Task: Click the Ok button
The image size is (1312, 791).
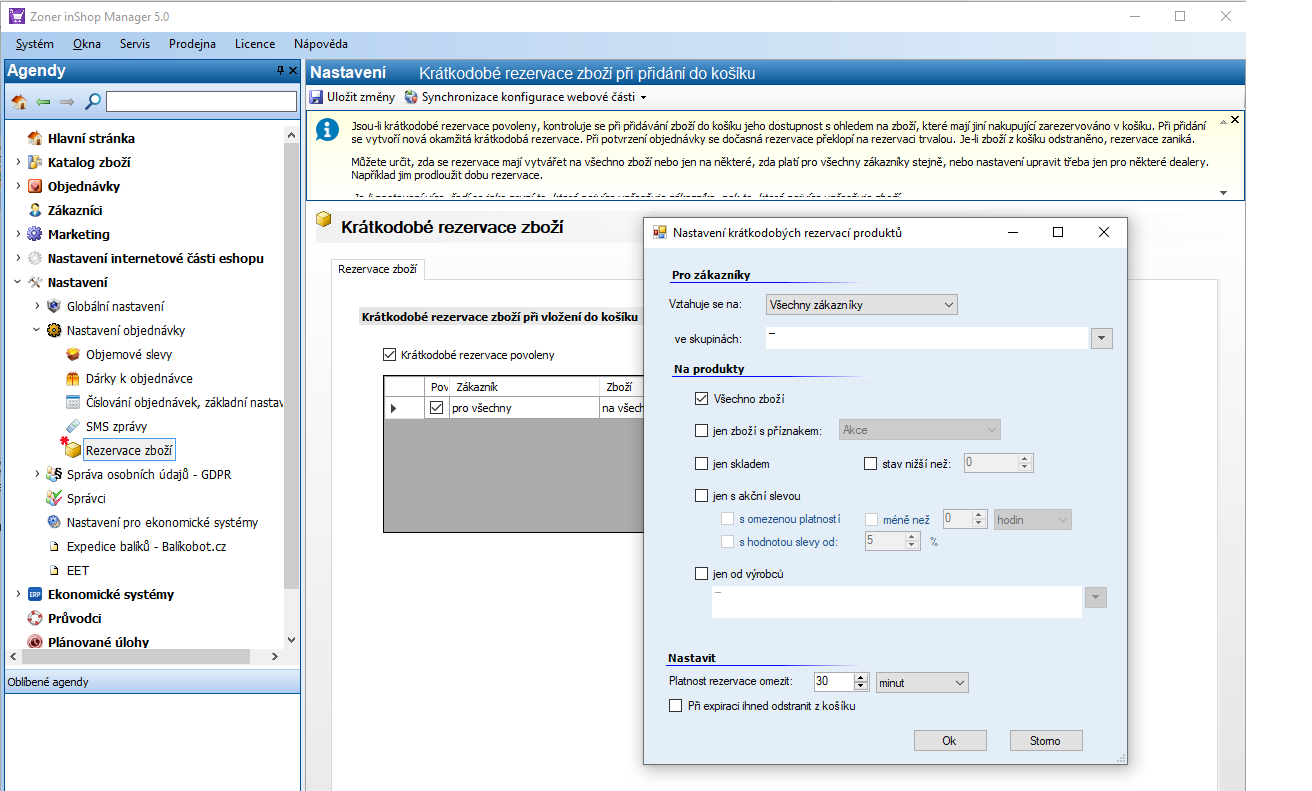Action: 949,741
